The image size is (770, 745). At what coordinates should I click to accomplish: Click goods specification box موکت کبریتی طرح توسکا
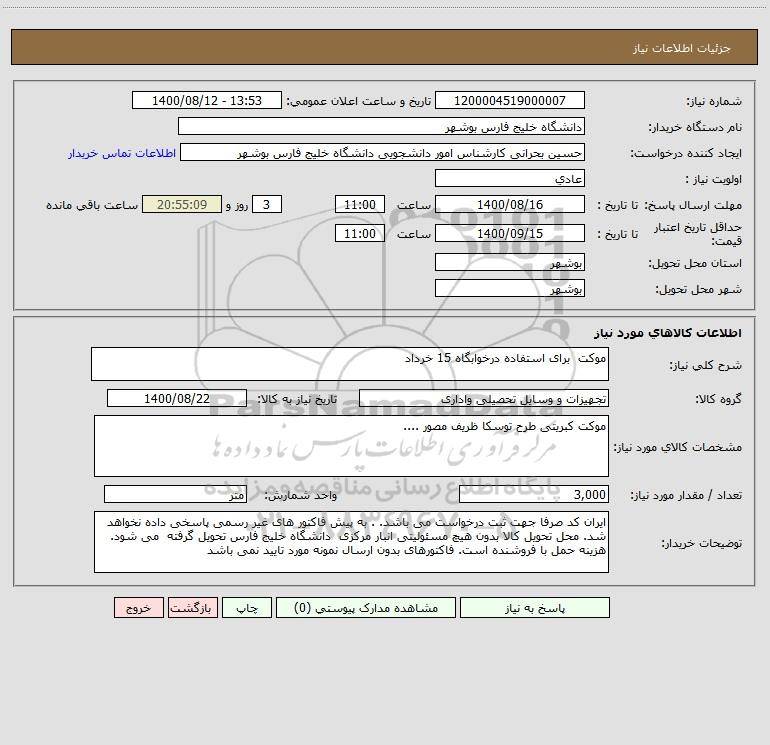click(351, 446)
